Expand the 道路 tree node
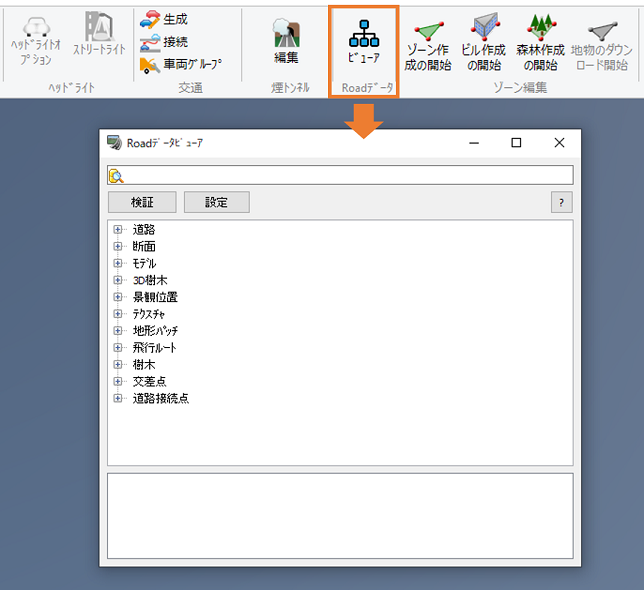 (x=118, y=230)
